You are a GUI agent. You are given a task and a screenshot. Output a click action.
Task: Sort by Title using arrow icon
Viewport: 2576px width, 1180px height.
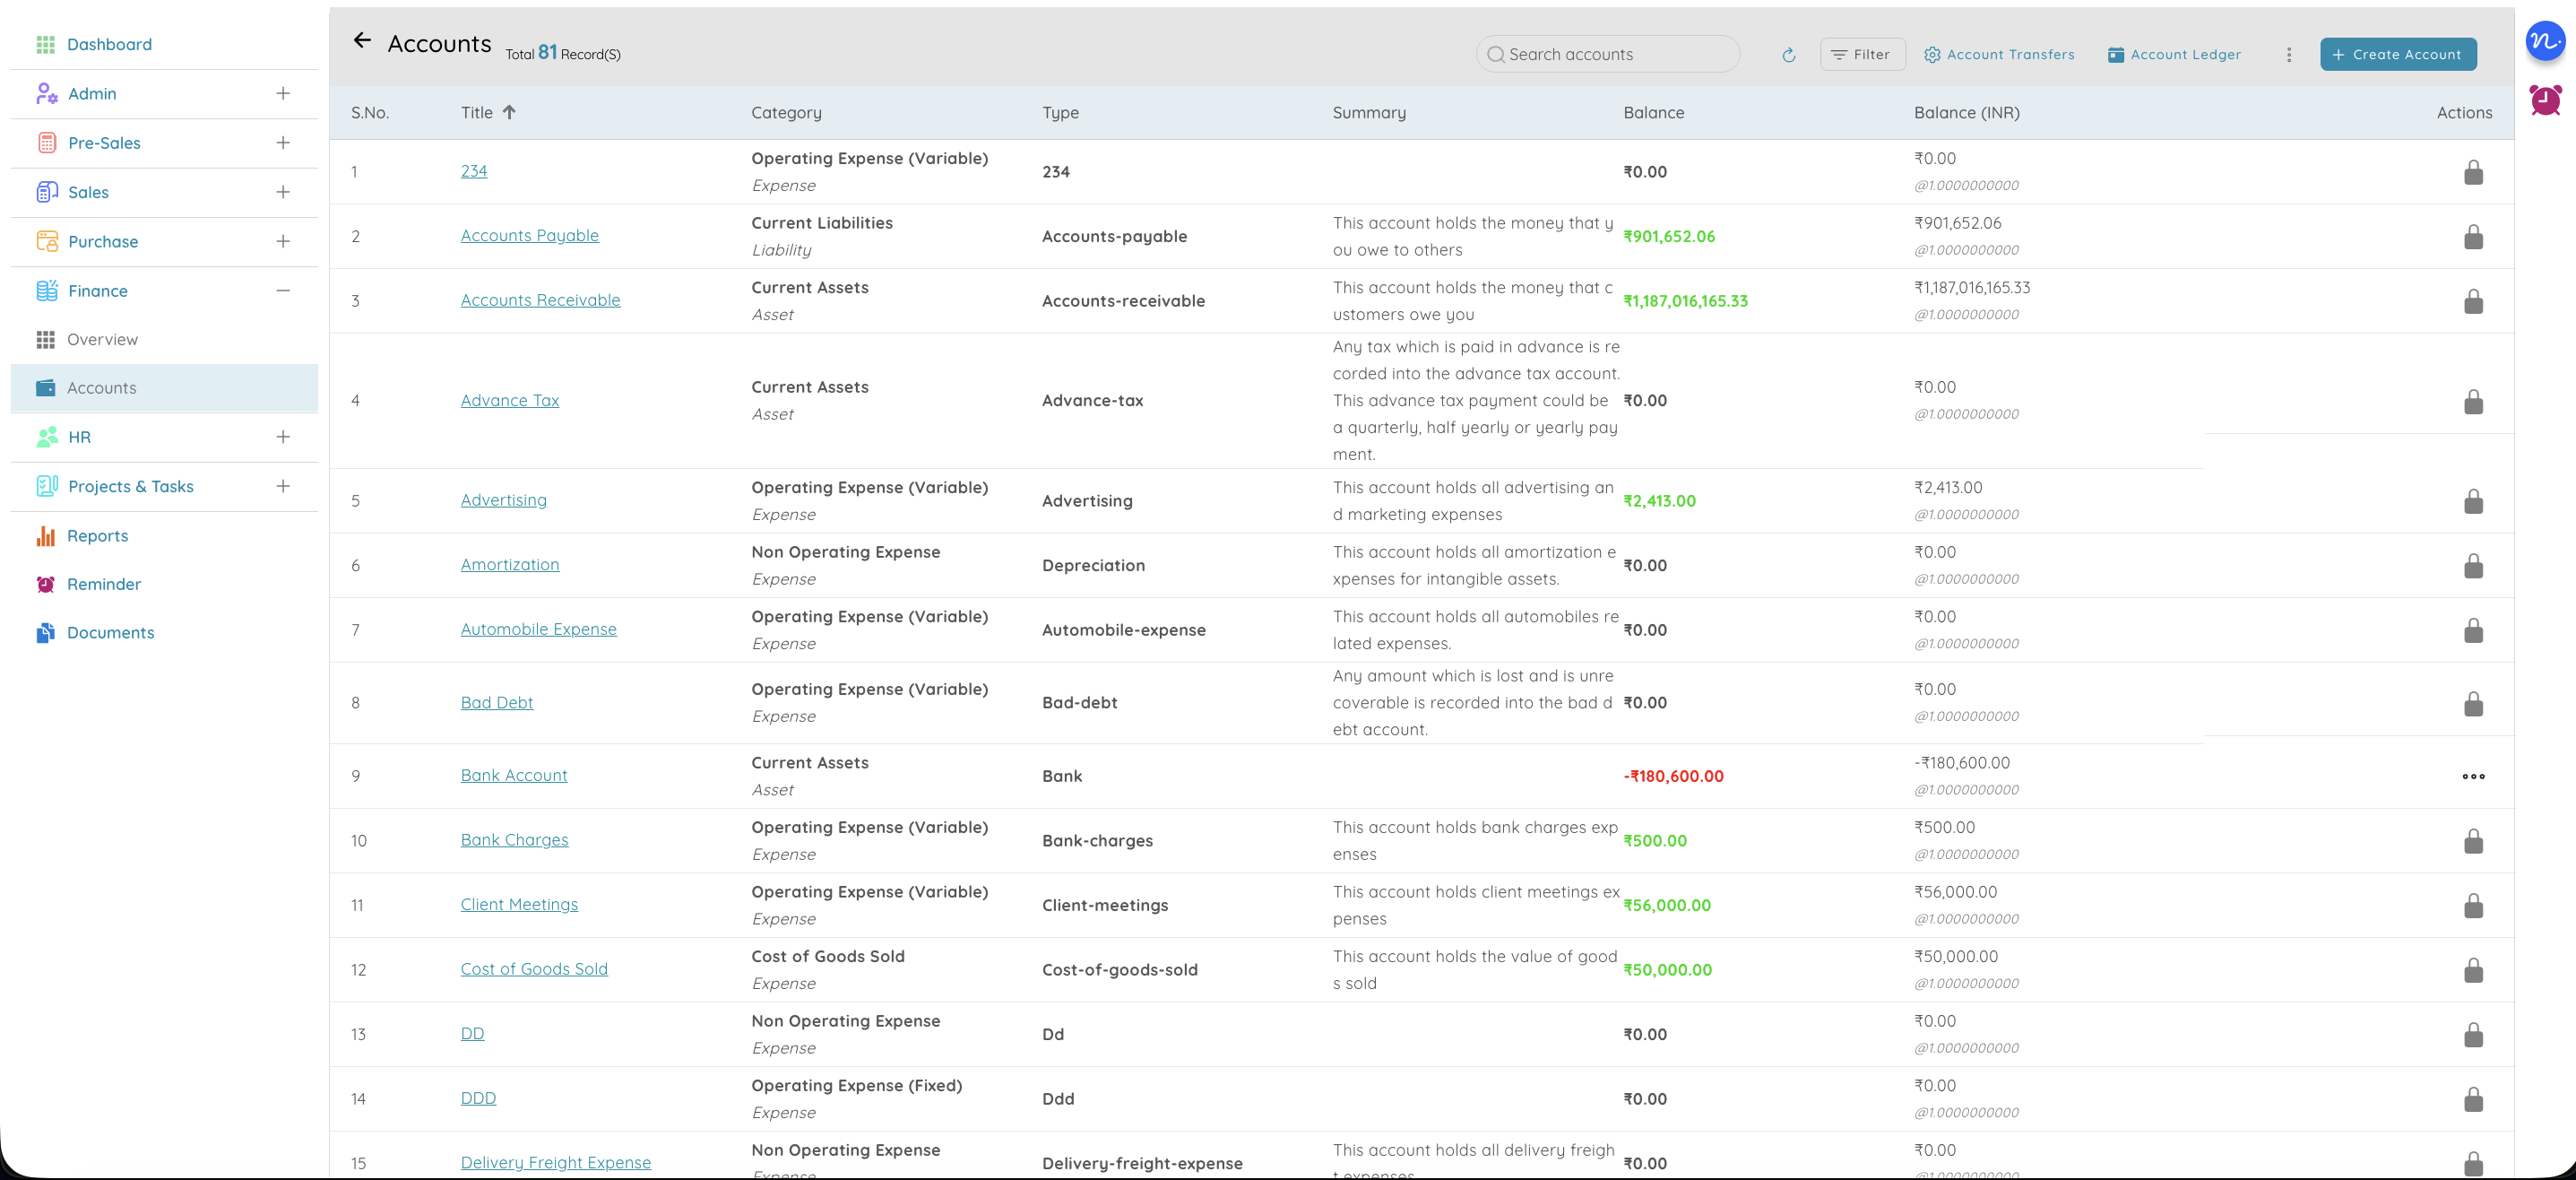[509, 112]
